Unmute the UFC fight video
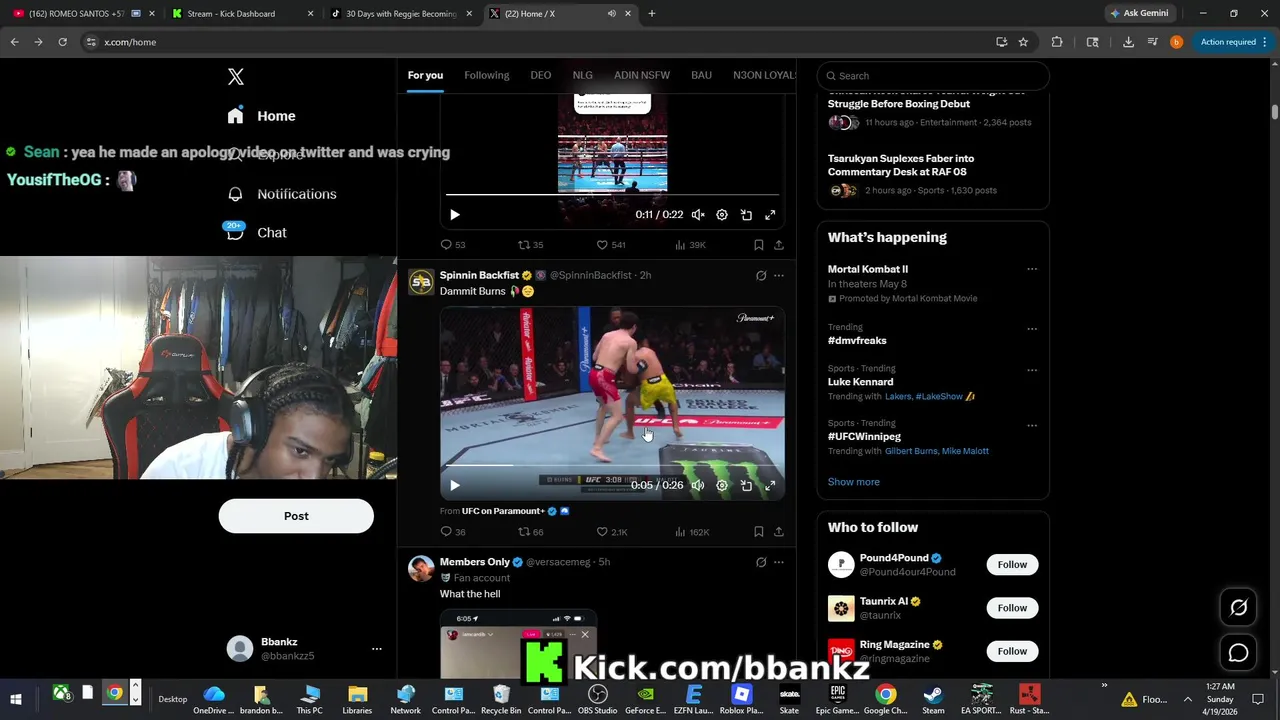Screen dimensions: 1280x720 coord(698,485)
